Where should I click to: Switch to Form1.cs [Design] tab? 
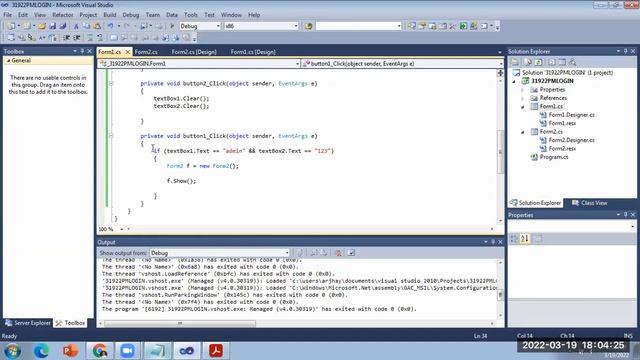(x=253, y=52)
